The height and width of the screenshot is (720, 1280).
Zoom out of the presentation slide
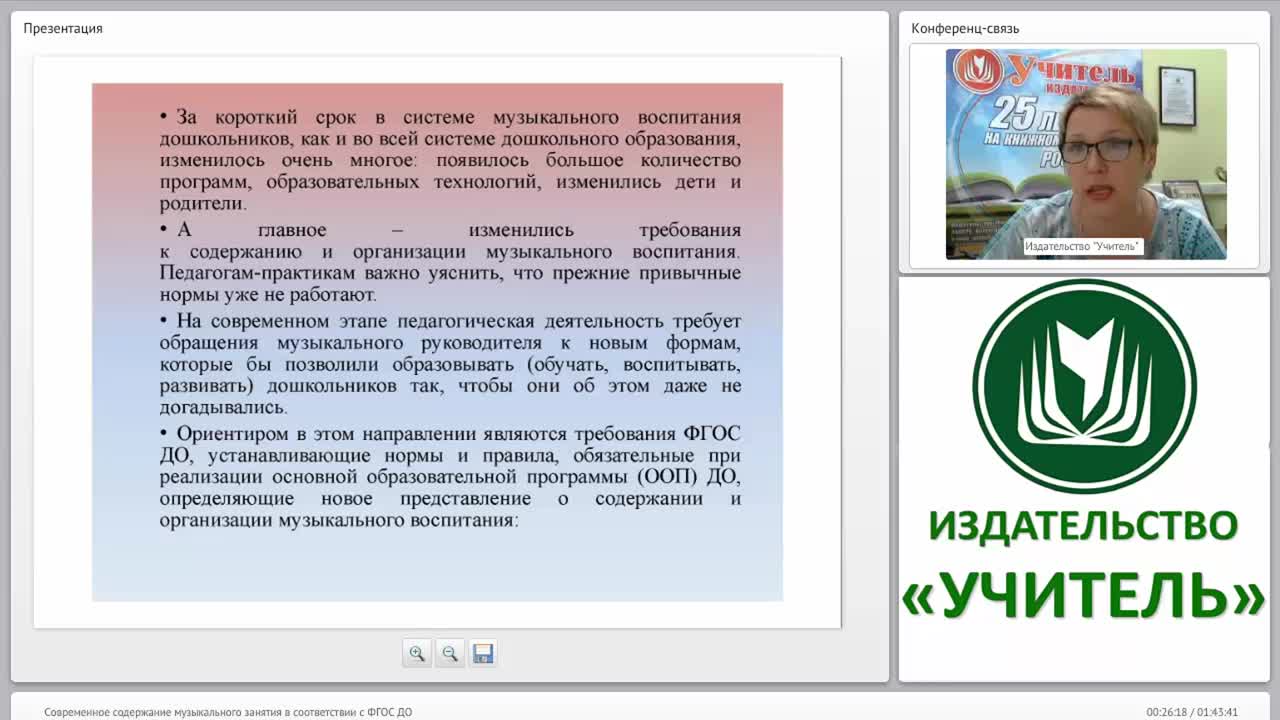pos(450,653)
